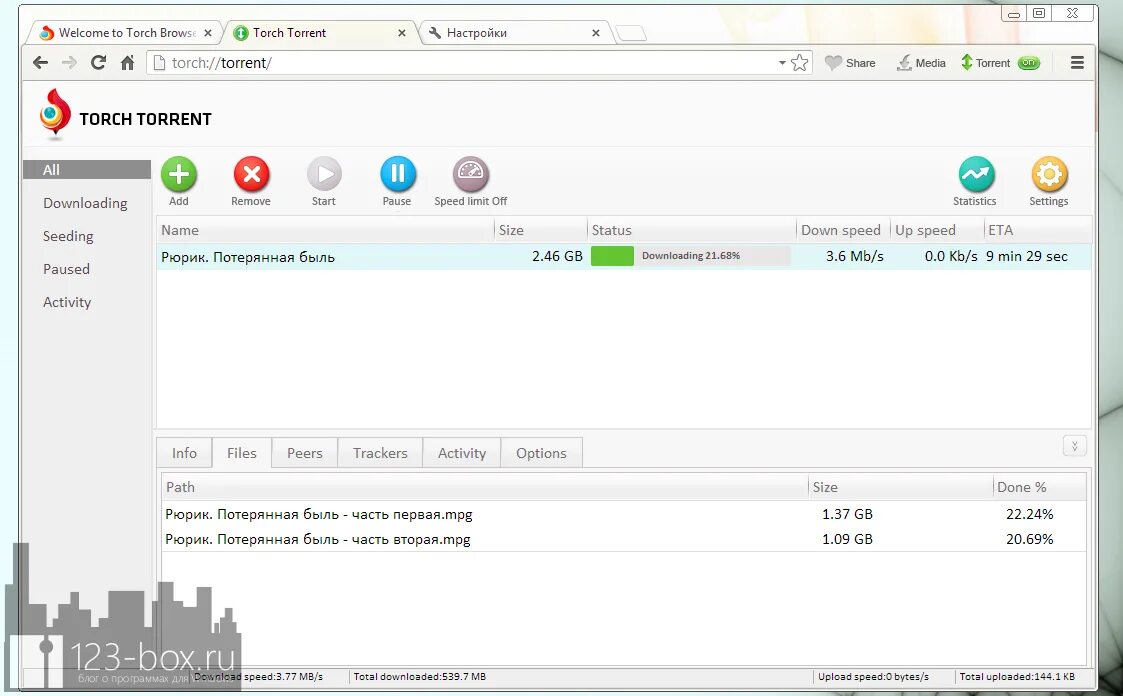1123x696 pixels.
Task: Switch to Welcome to Torch Browser tab
Action: point(126,33)
